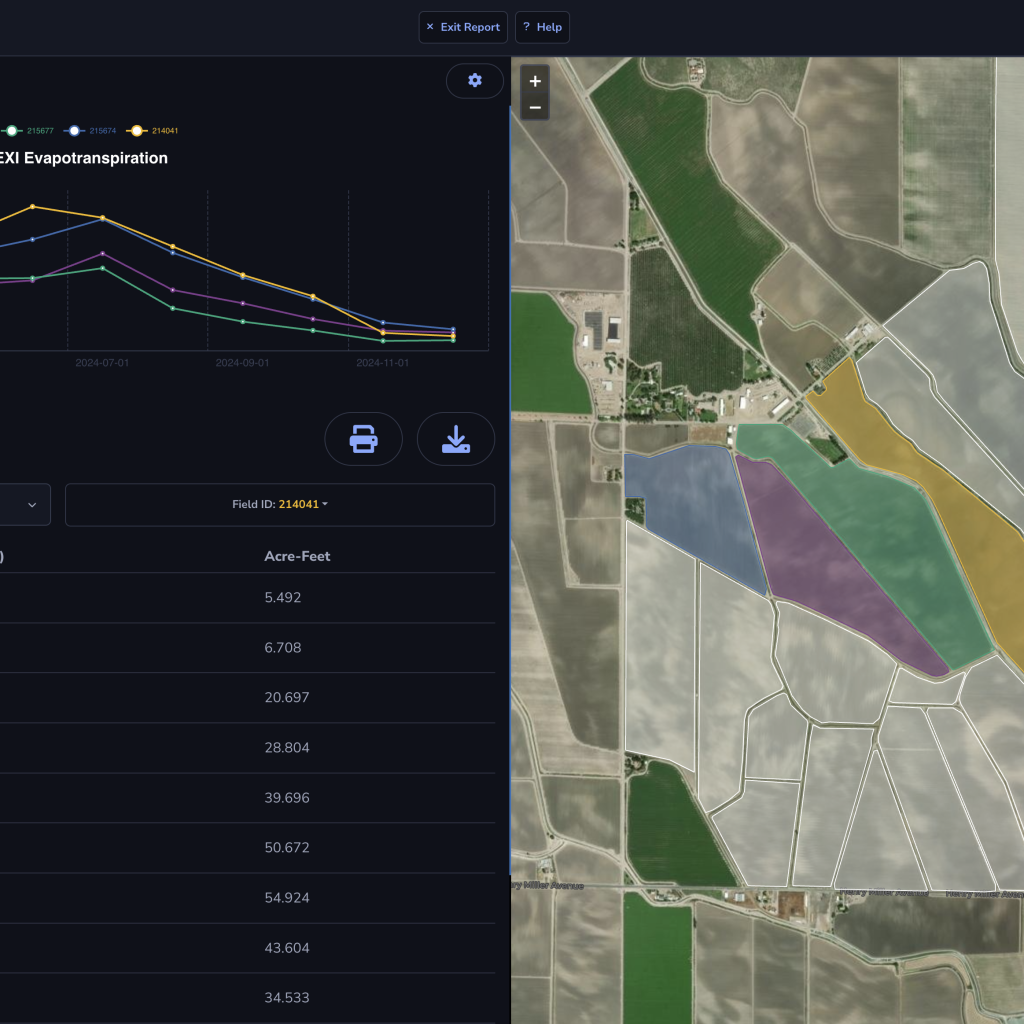This screenshot has width=1024, height=1024.
Task: Click the print report icon
Action: (363, 439)
